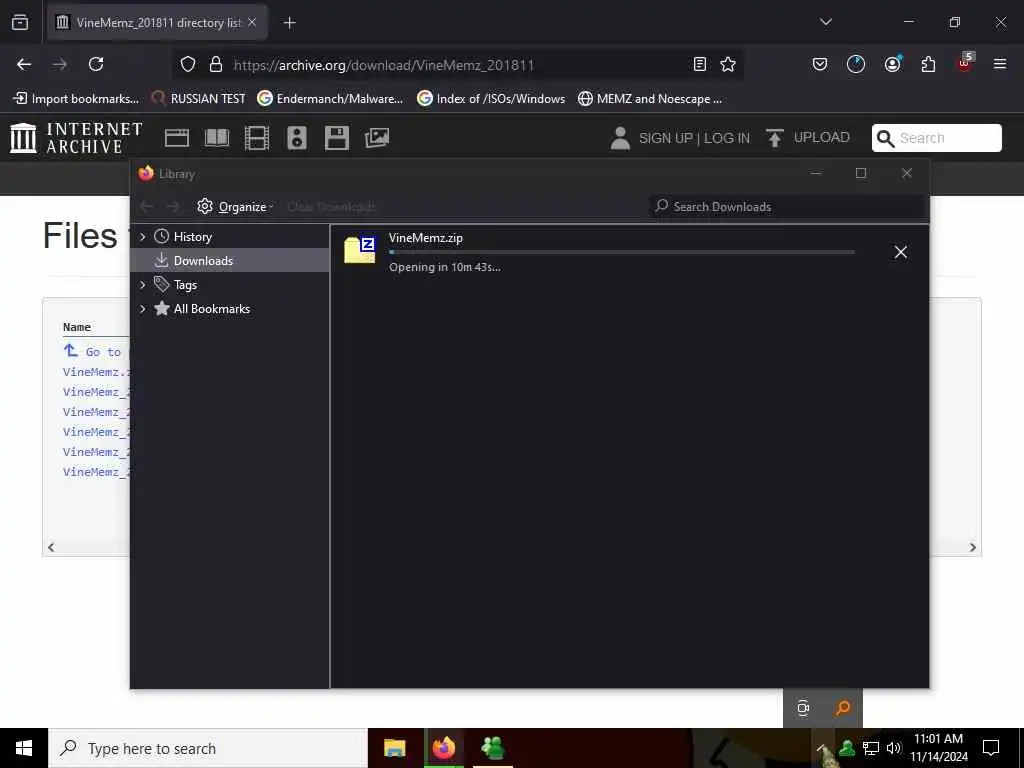The width and height of the screenshot is (1024, 768).
Task: Open the Audio speaker icon
Action: [x=296, y=138]
